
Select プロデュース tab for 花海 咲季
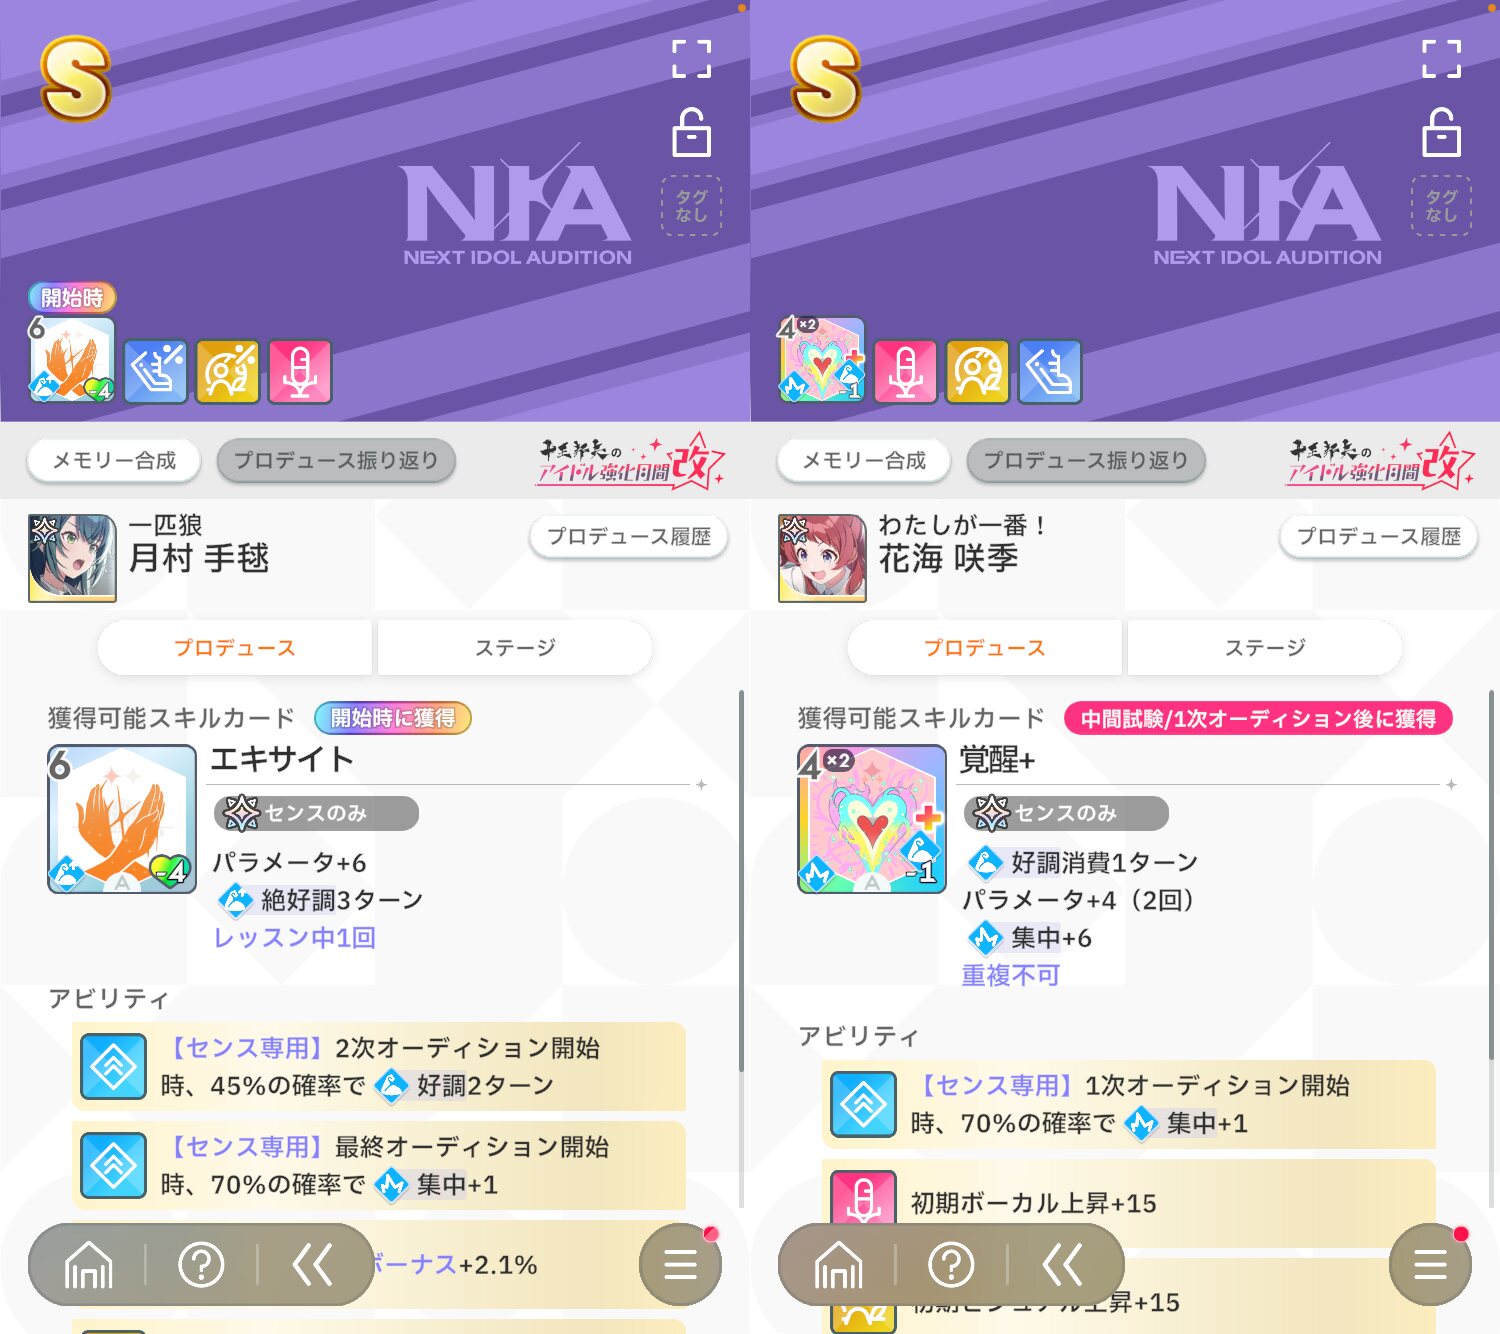[985, 648]
